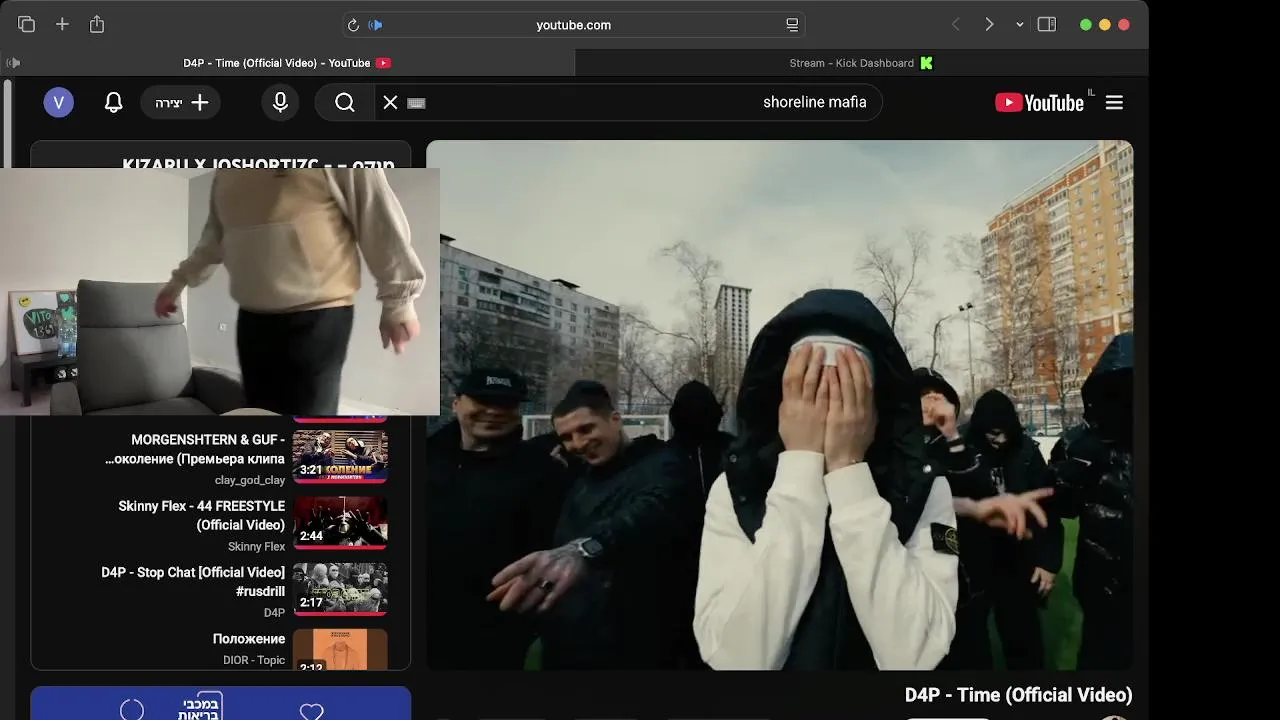Open the Положение album art thumbnail
This screenshot has height=720, width=1280.
click(x=340, y=649)
